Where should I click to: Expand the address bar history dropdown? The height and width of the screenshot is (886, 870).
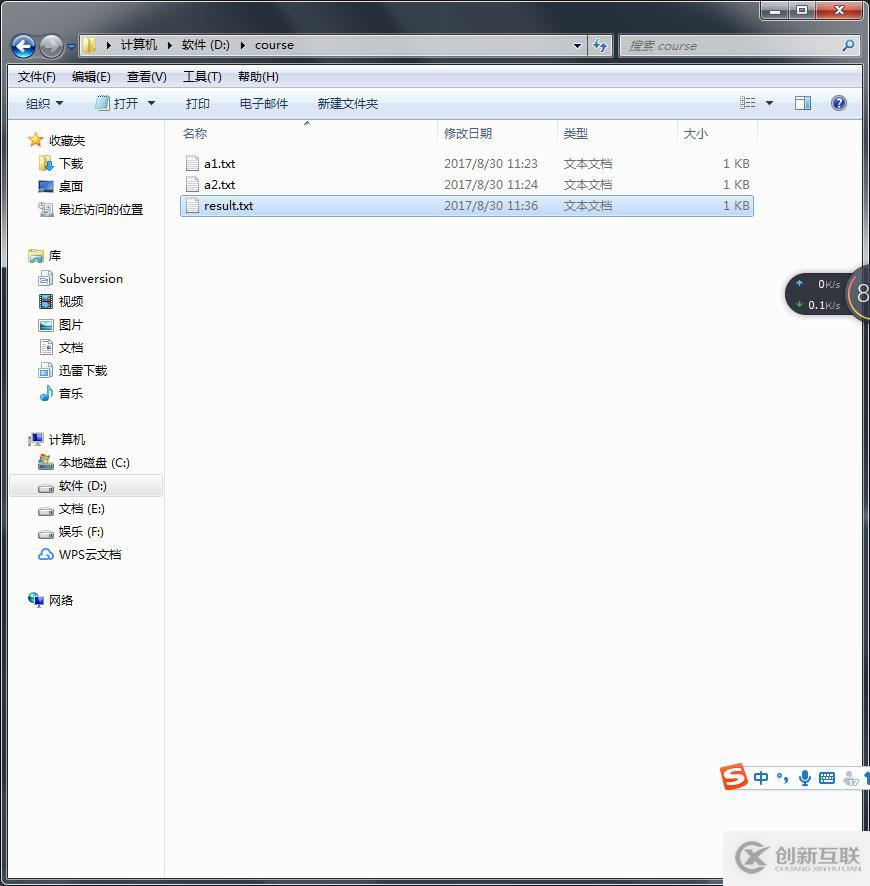tap(577, 46)
